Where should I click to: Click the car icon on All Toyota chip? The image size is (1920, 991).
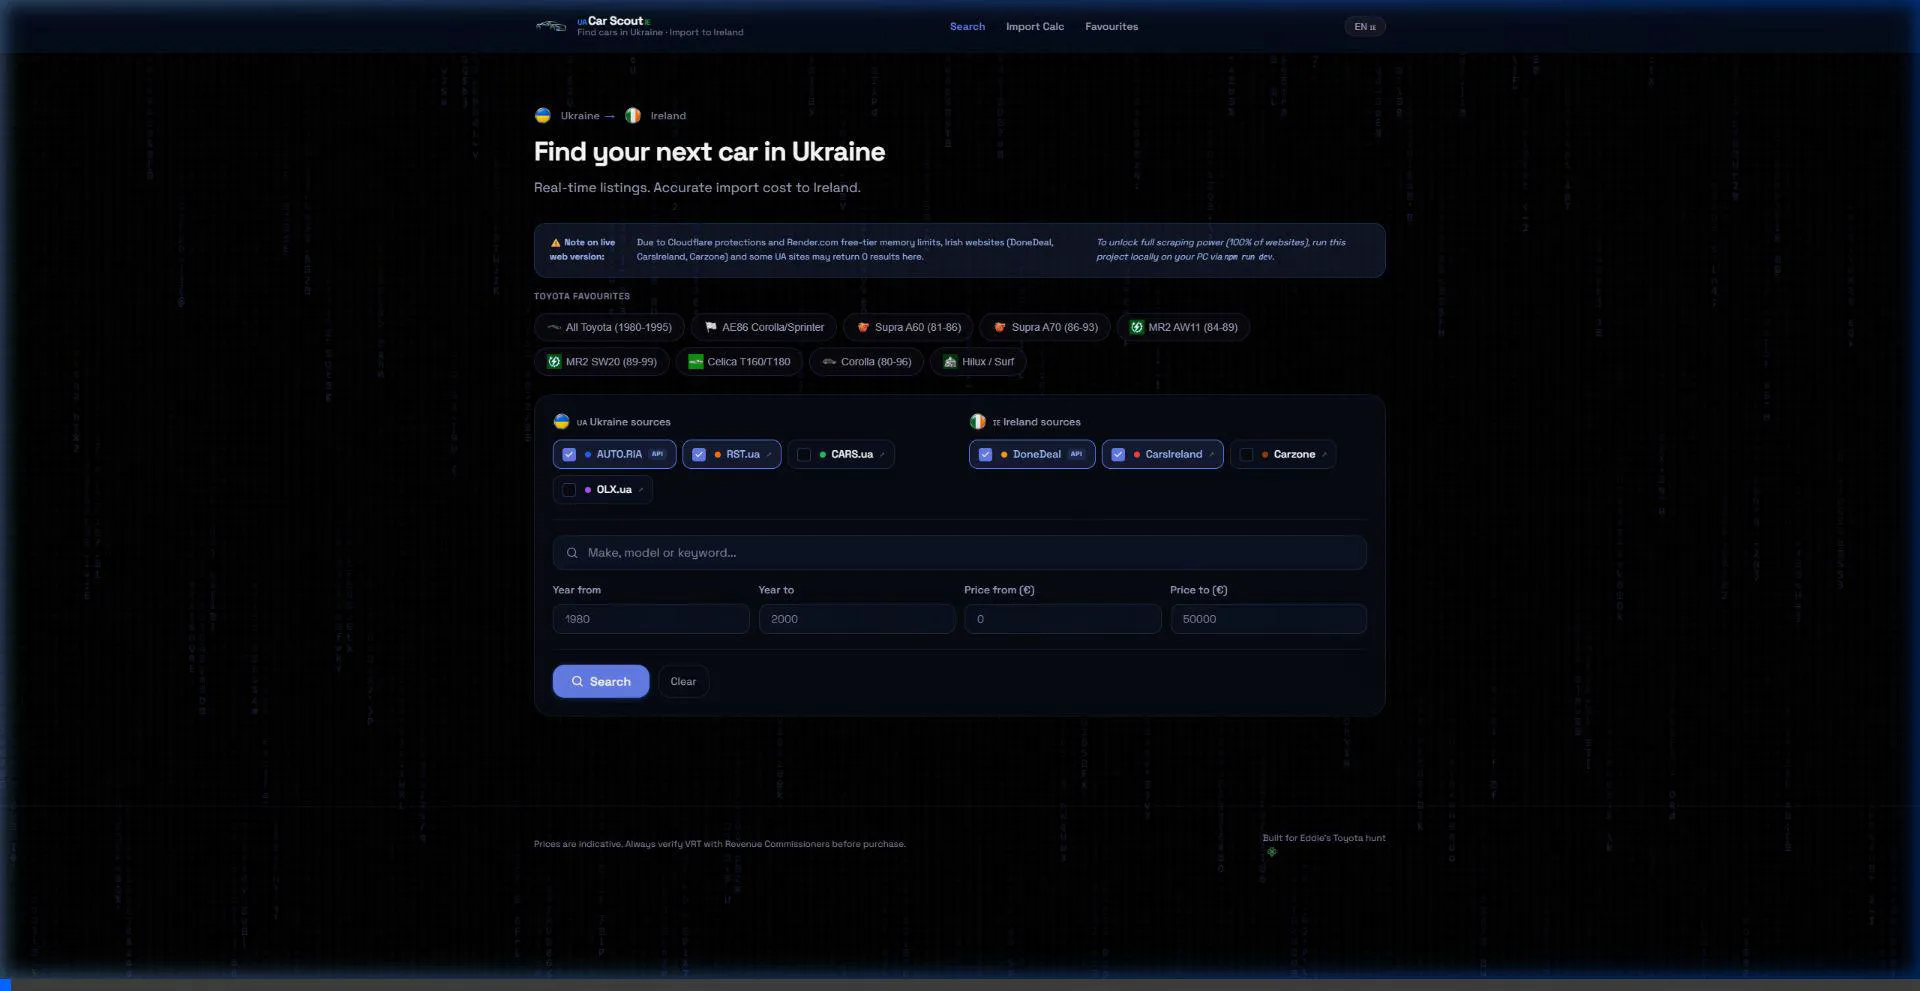pyautogui.click(x=554, y=327)
